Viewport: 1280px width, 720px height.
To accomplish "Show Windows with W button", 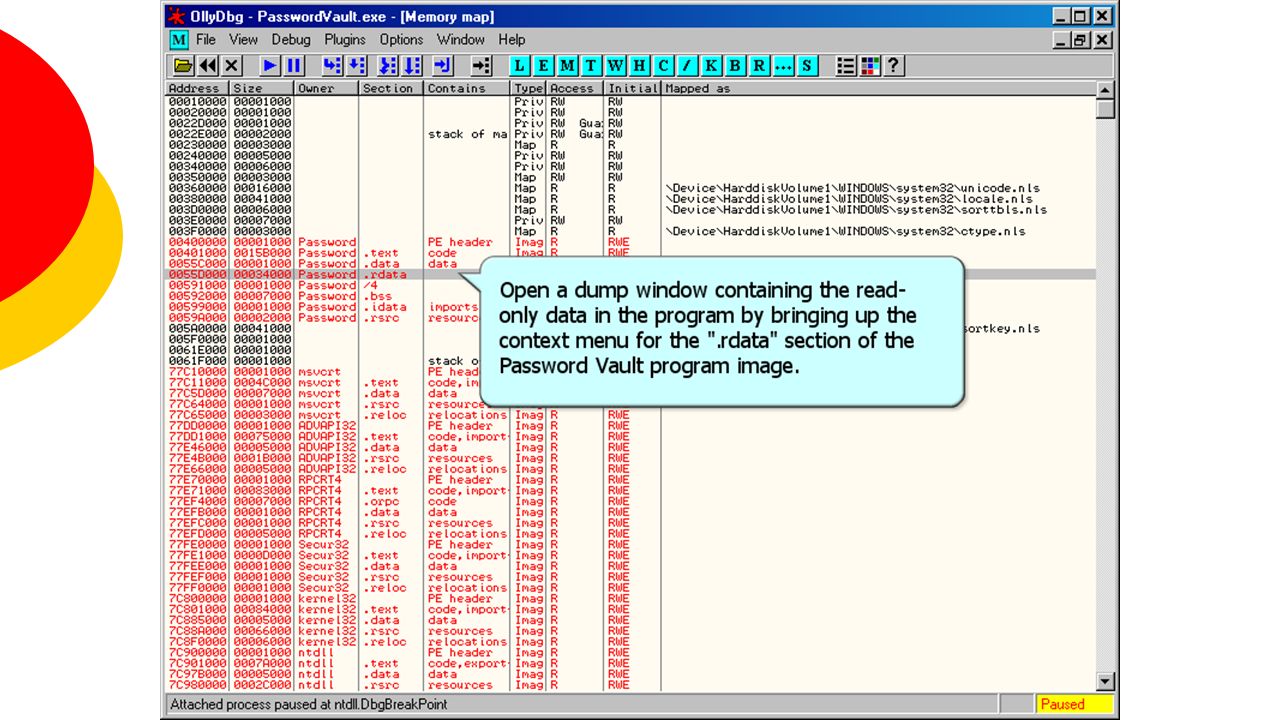I will point(615,66).
